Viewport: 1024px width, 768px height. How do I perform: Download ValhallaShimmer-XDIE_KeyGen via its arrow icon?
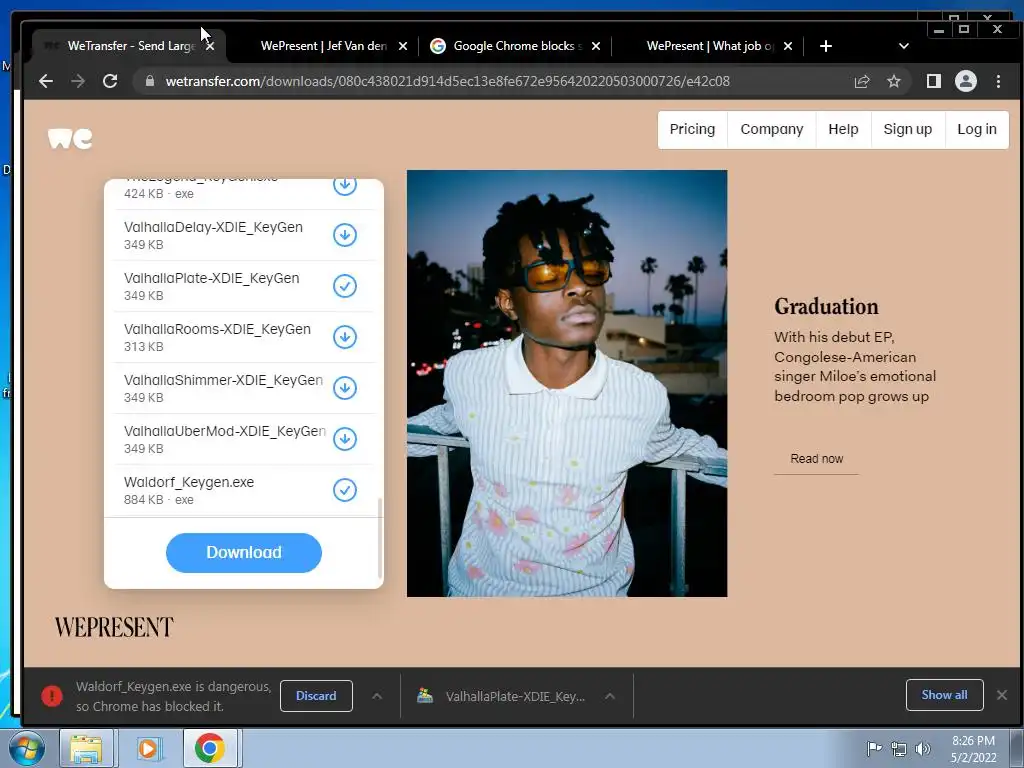point(345,388)
